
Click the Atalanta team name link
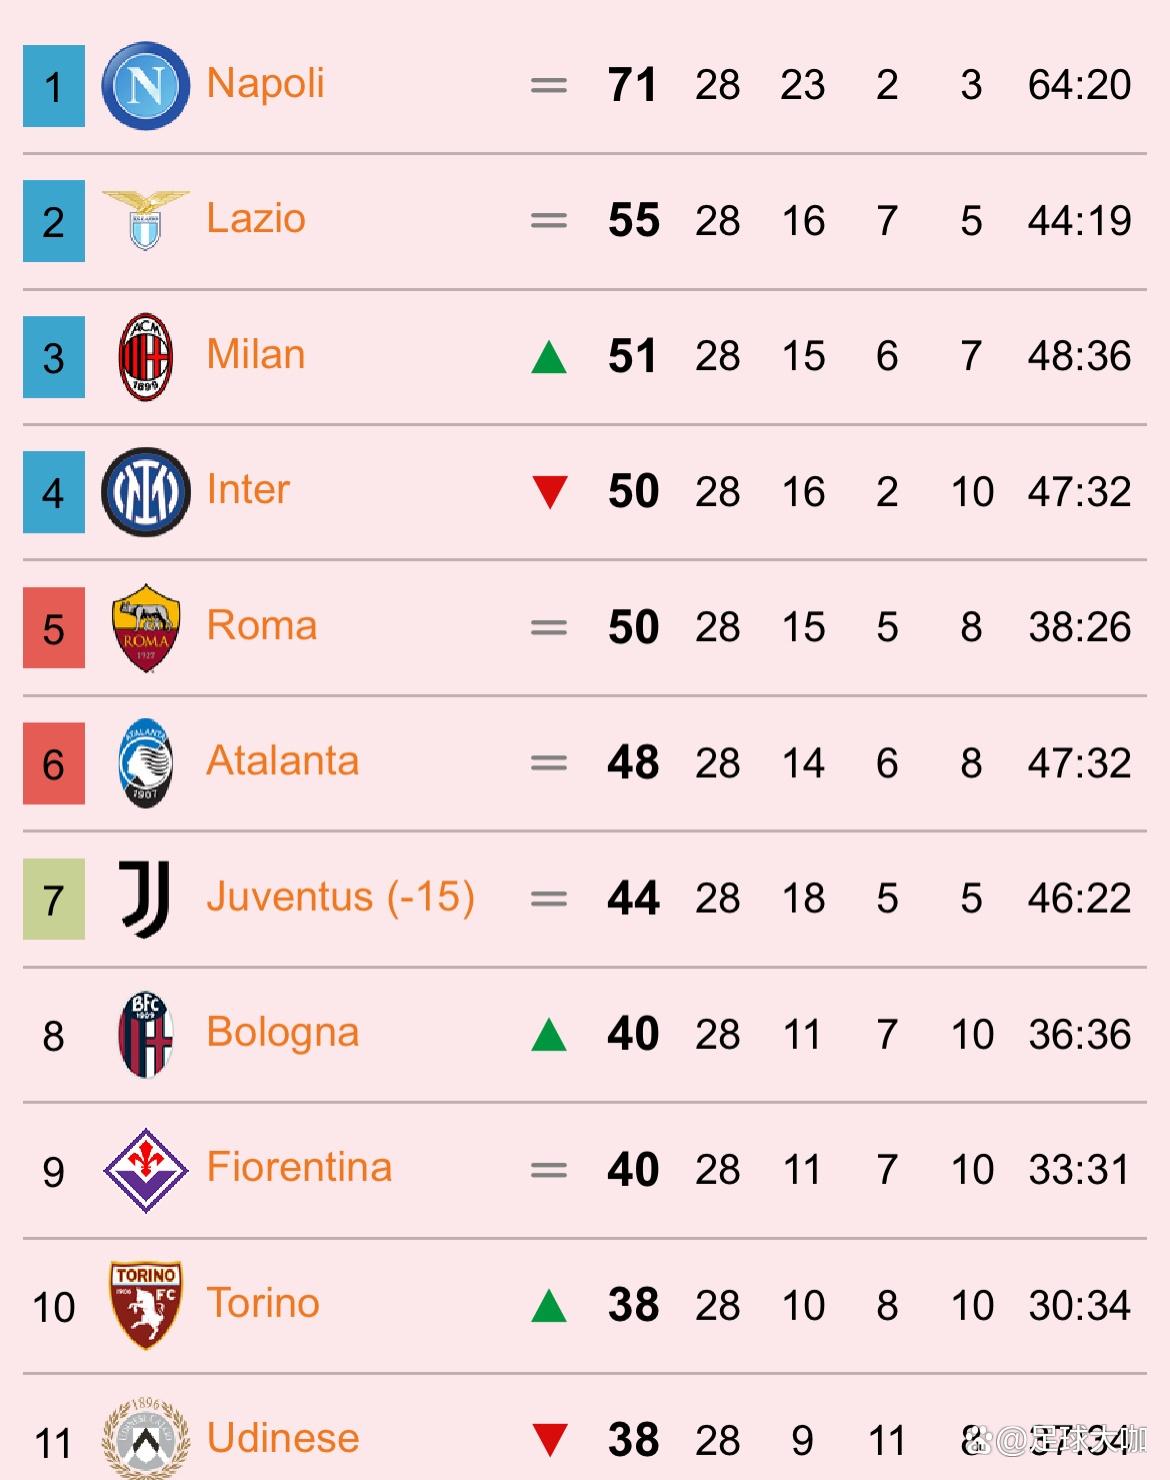click(x=282, y=761)
